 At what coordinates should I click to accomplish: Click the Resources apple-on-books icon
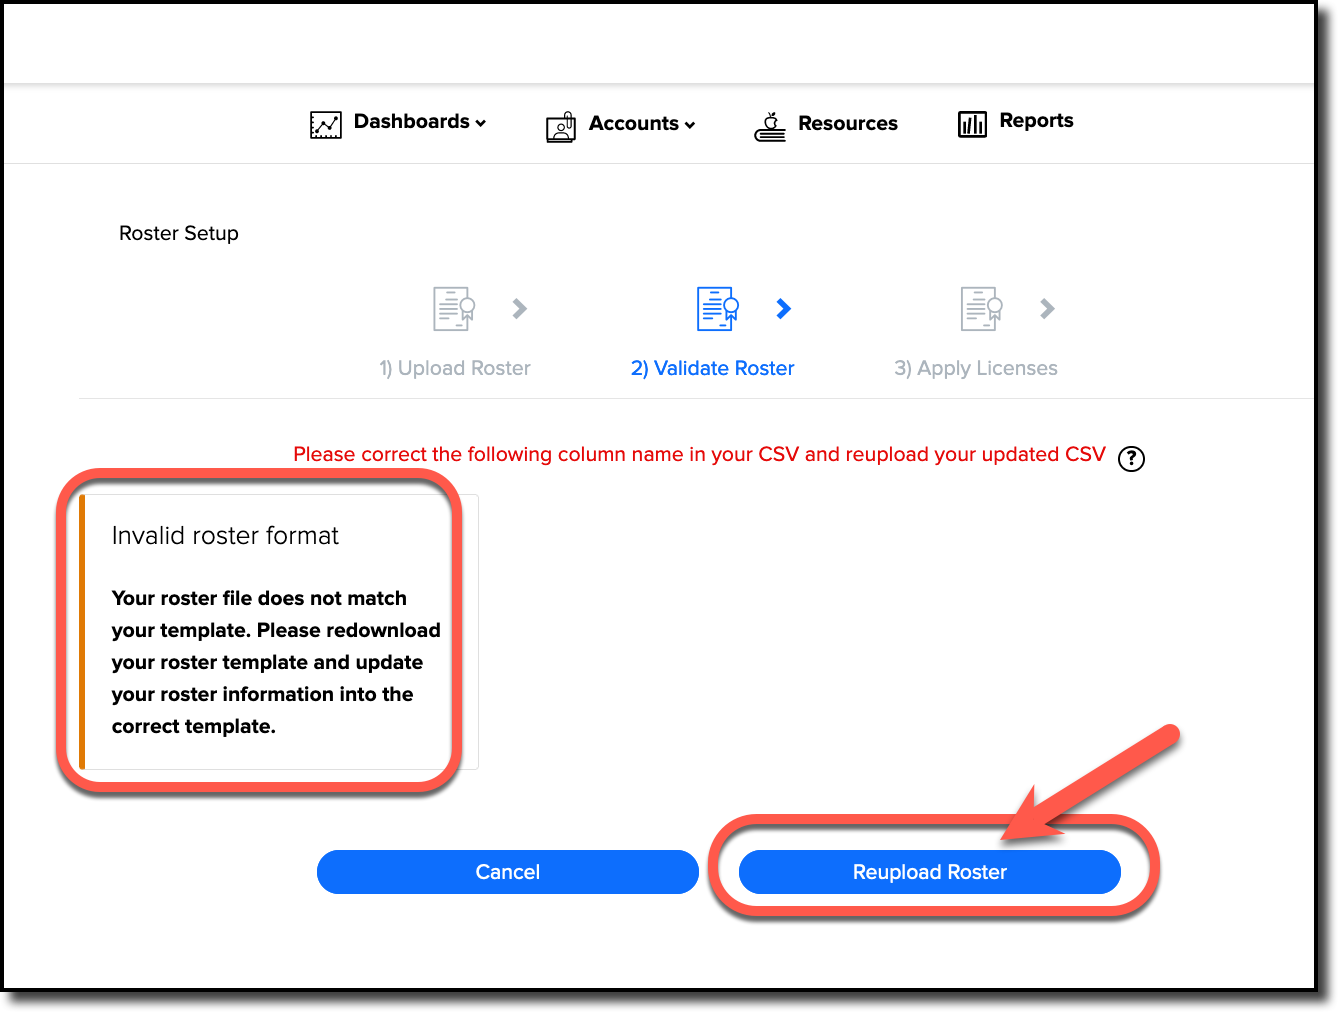(x=770, y=126)
